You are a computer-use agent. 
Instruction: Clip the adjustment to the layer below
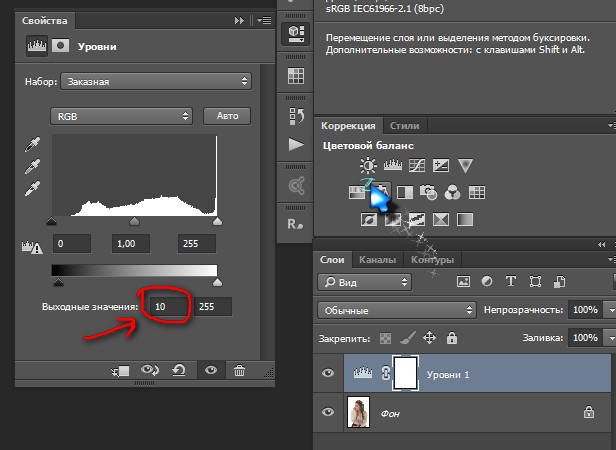click(120, 371)
